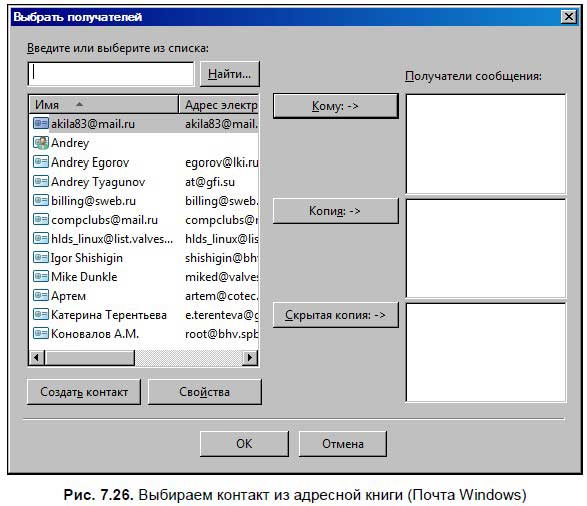This screenshot has height=506, width=587.
Task: Click the contact icon next to Mike Dunkle
Action: tap(40, 276)
